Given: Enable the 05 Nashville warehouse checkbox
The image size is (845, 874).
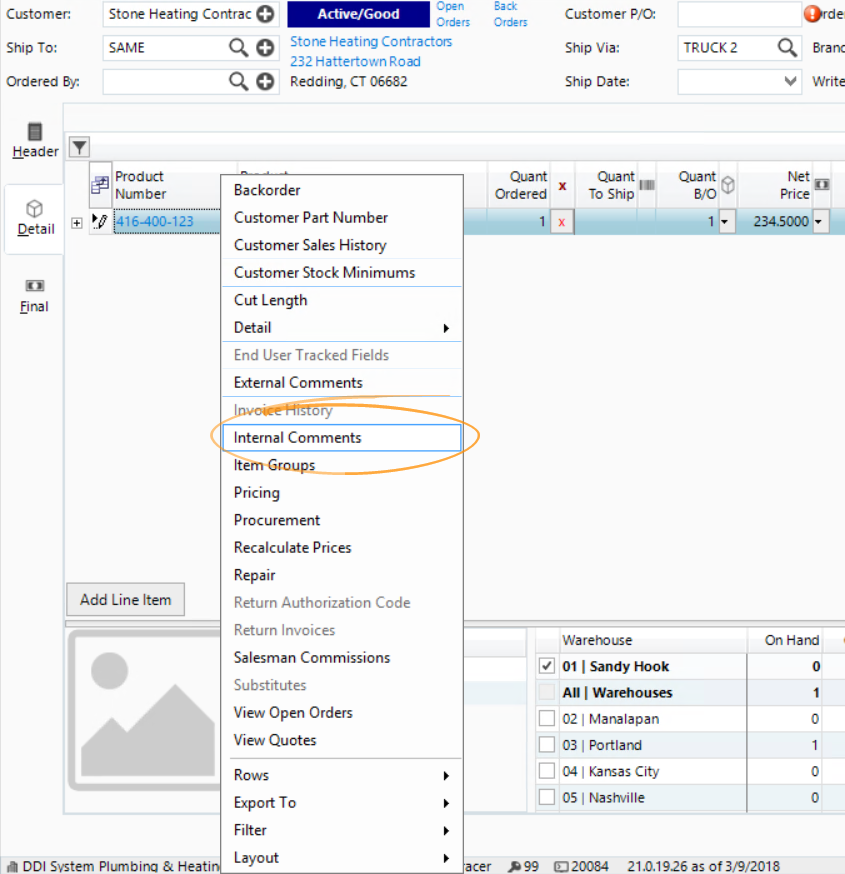Looking at the screenshot, I should pyautogui.click(x=545, y=796).
